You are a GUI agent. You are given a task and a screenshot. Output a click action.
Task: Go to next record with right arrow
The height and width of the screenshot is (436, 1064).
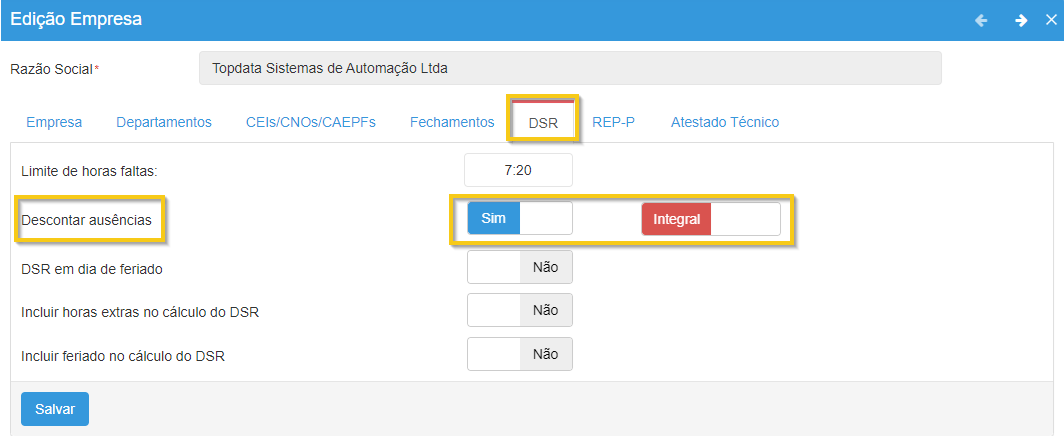1021,20
